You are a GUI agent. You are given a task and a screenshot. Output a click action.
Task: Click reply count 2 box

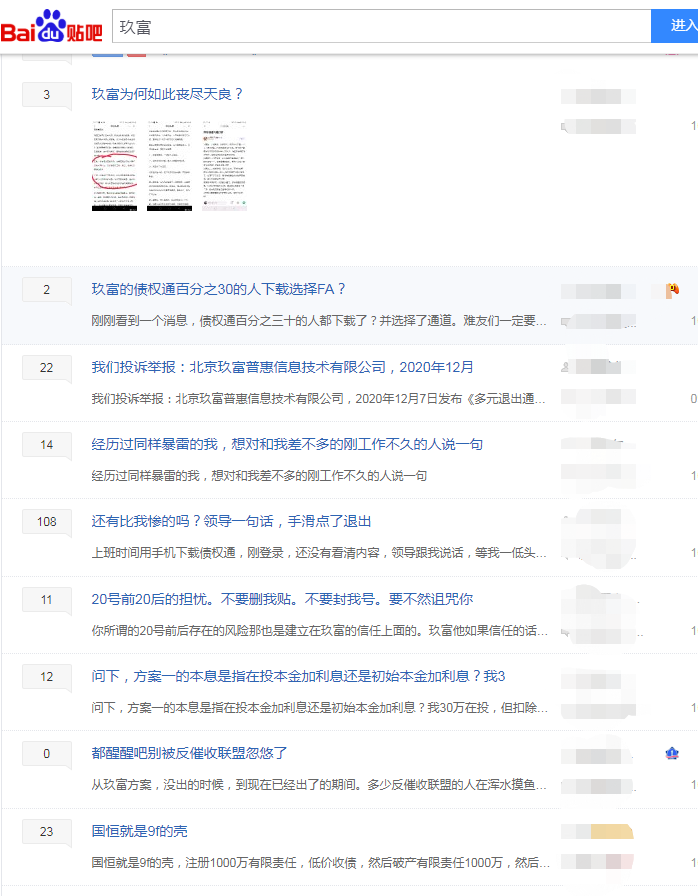(x=47, y=290)
